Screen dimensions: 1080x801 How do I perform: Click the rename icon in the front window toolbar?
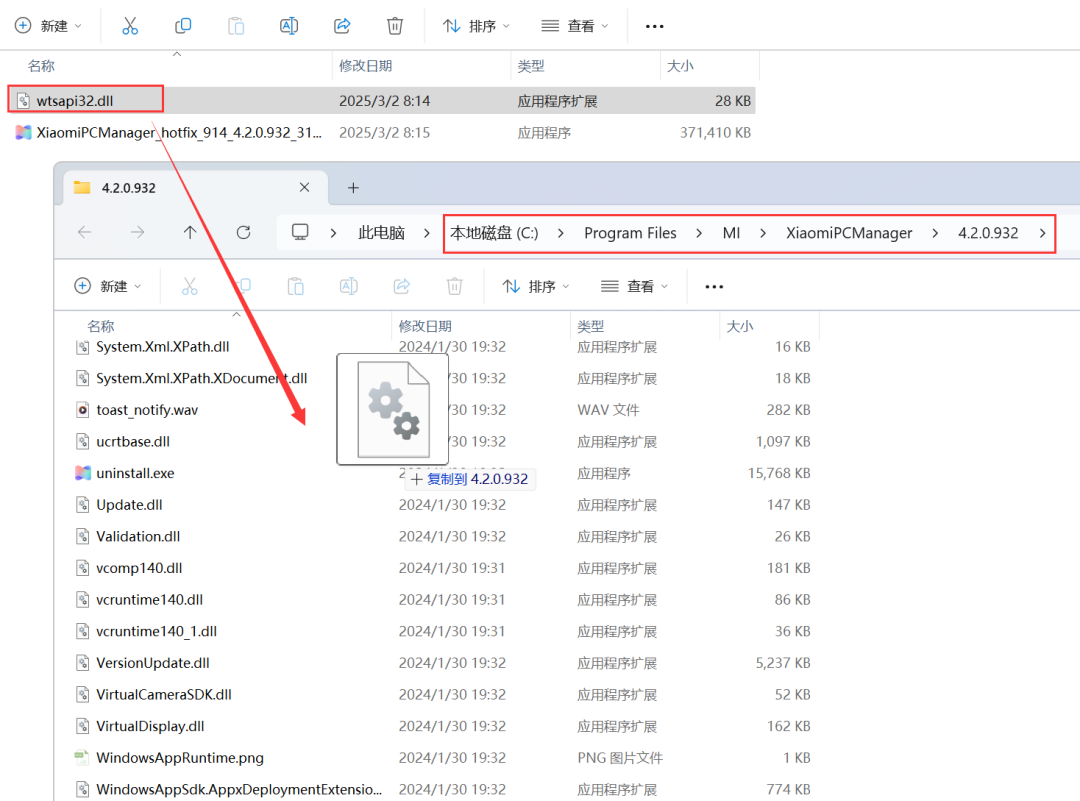click(x=349, y=286)
